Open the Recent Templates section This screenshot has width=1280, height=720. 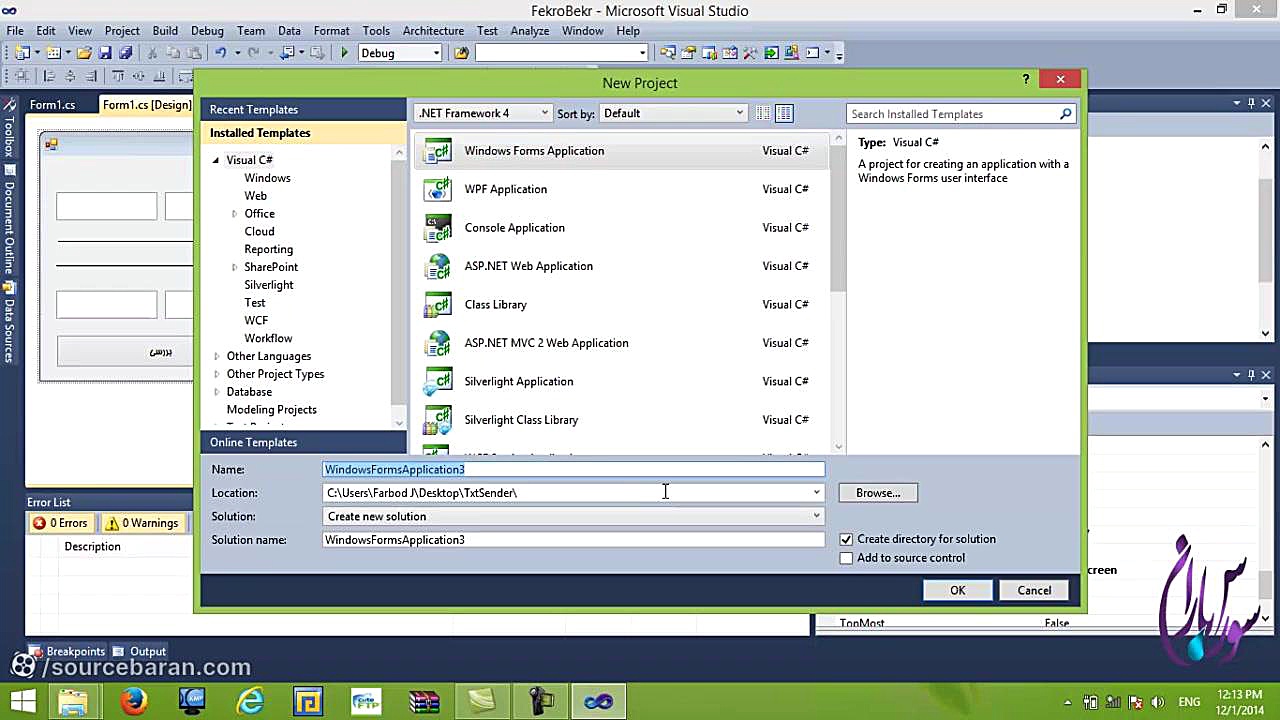(303, 109)
